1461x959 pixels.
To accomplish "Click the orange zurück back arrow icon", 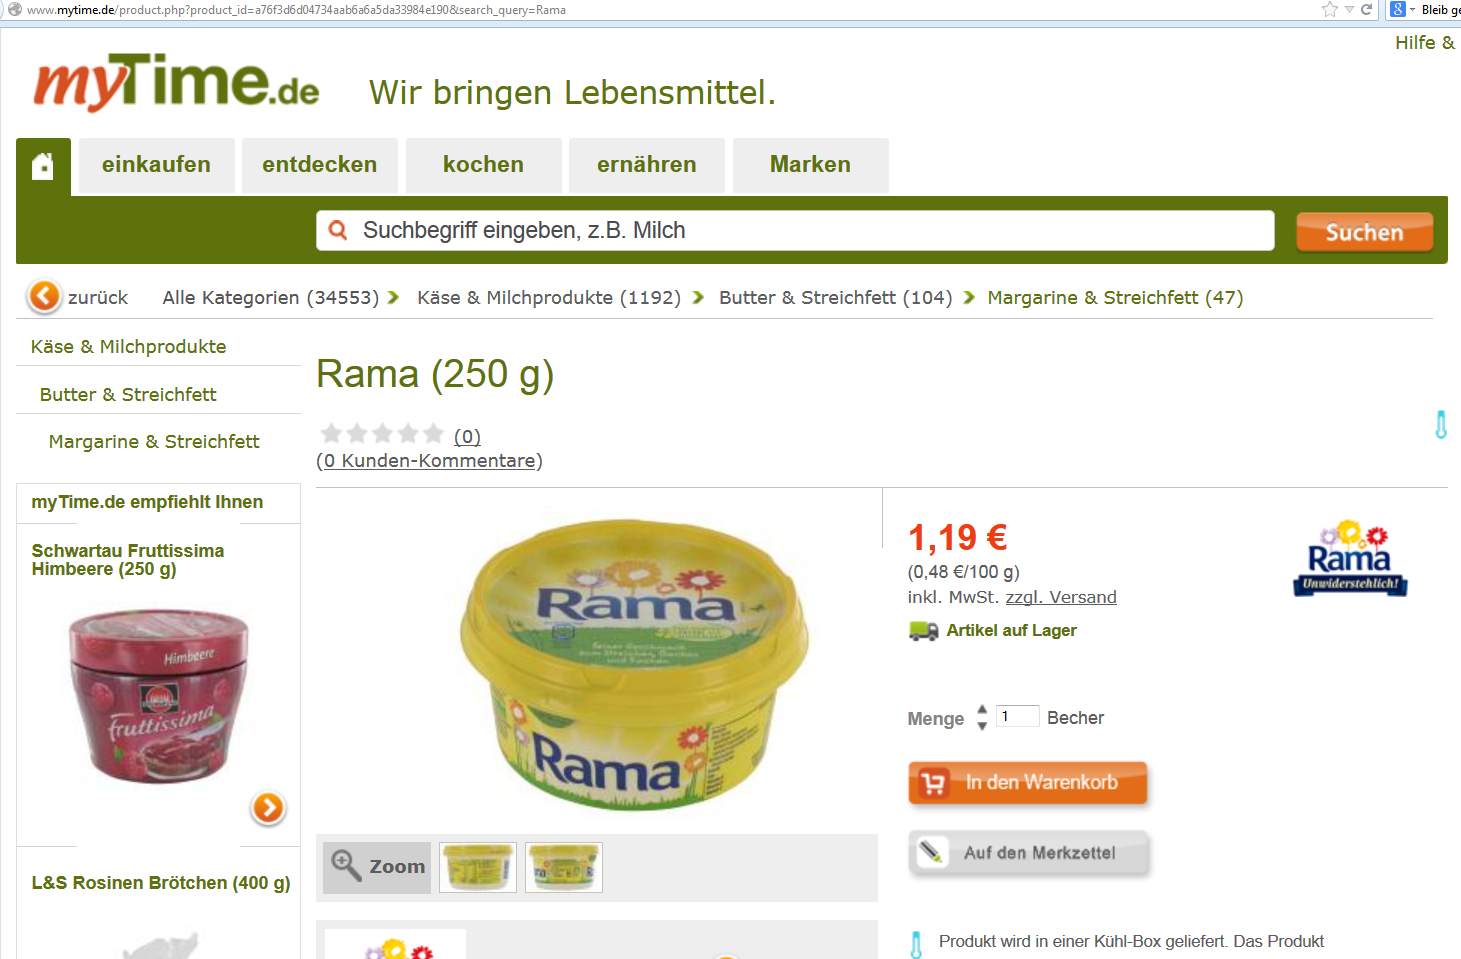I will tap(44, 296).
